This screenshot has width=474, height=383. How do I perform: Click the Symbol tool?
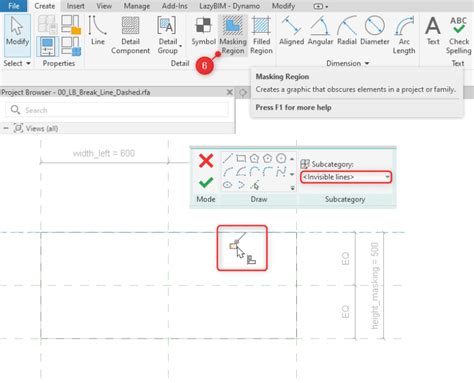point(203,31)
